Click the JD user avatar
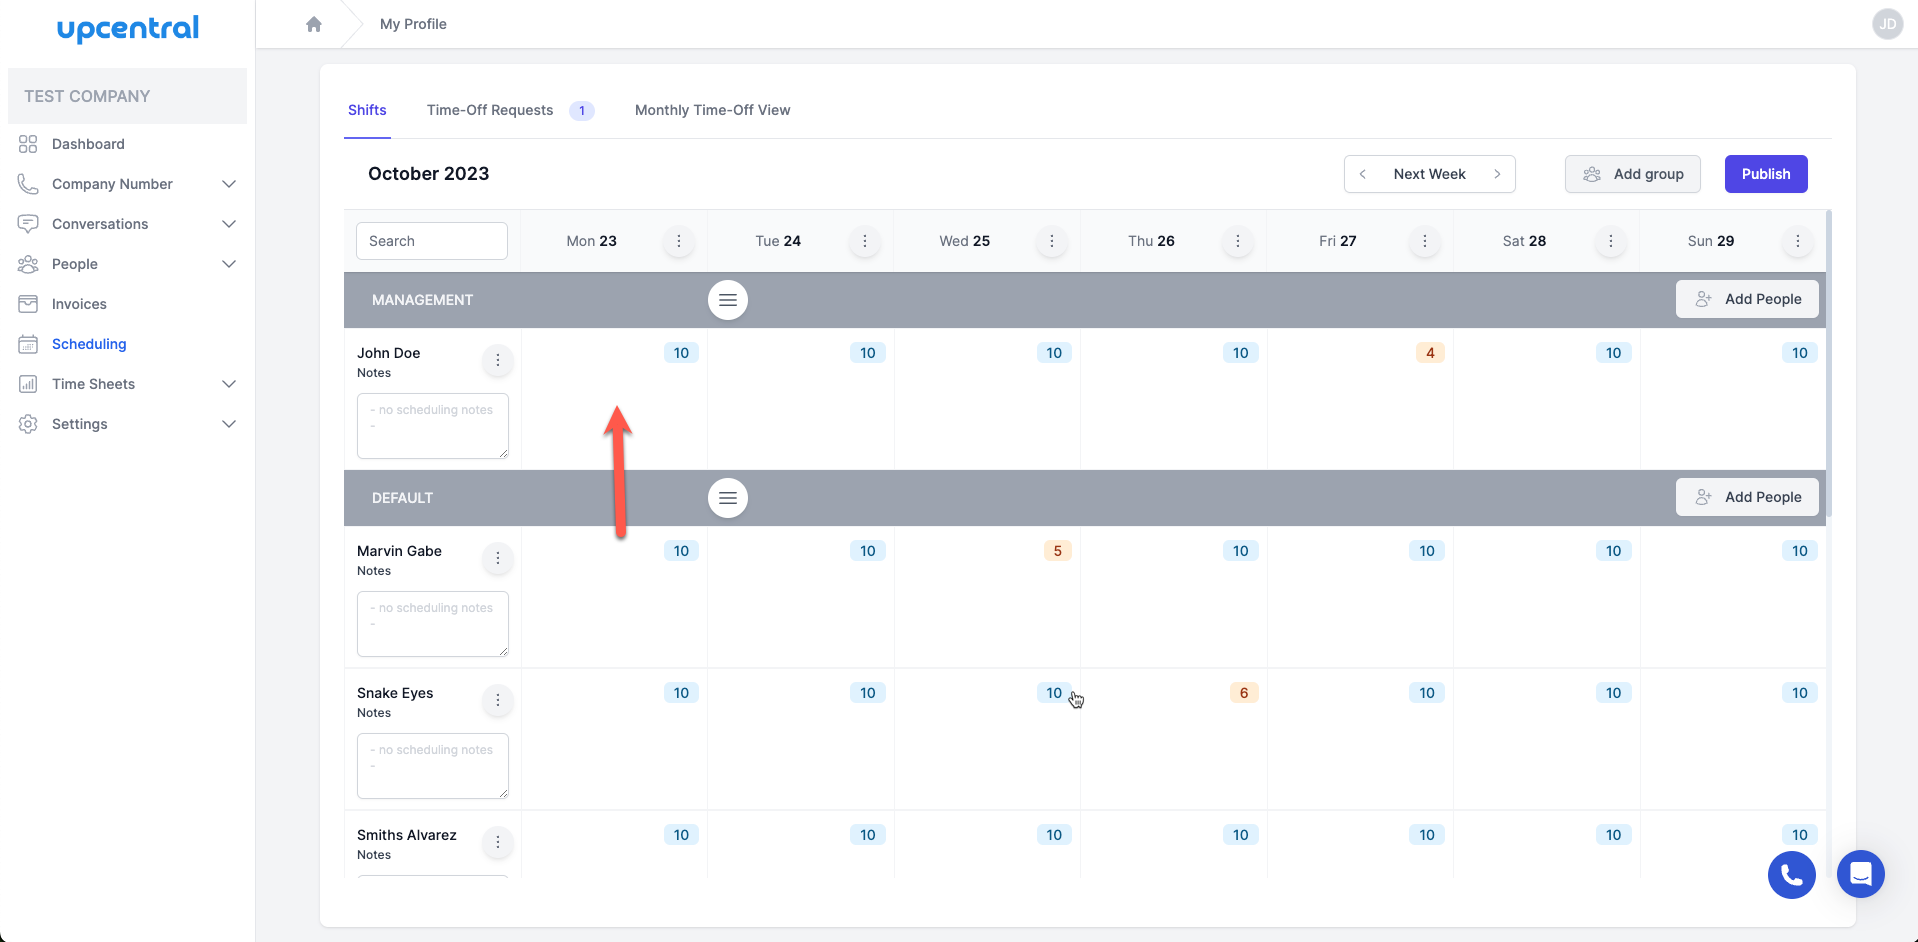 click(x=1887, y=24)
